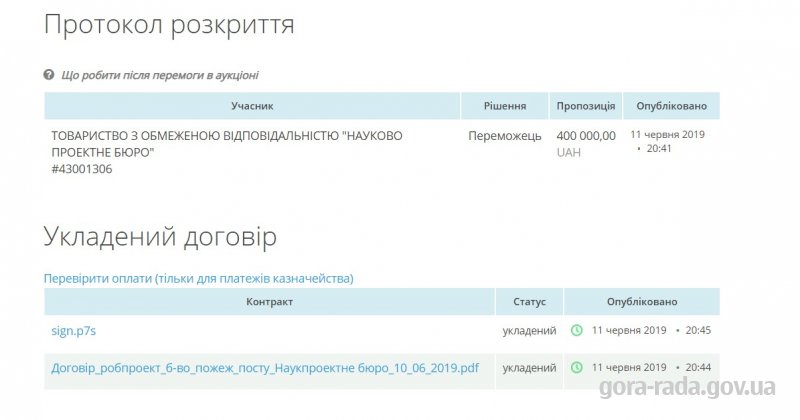Click the 'Переможець' decision cell
Screen dimensions: 800x420
505,136
